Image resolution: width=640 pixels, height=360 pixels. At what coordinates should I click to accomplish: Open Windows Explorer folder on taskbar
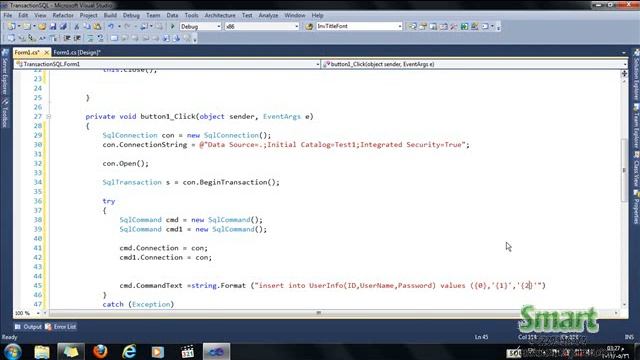click(x=42, y=351)
